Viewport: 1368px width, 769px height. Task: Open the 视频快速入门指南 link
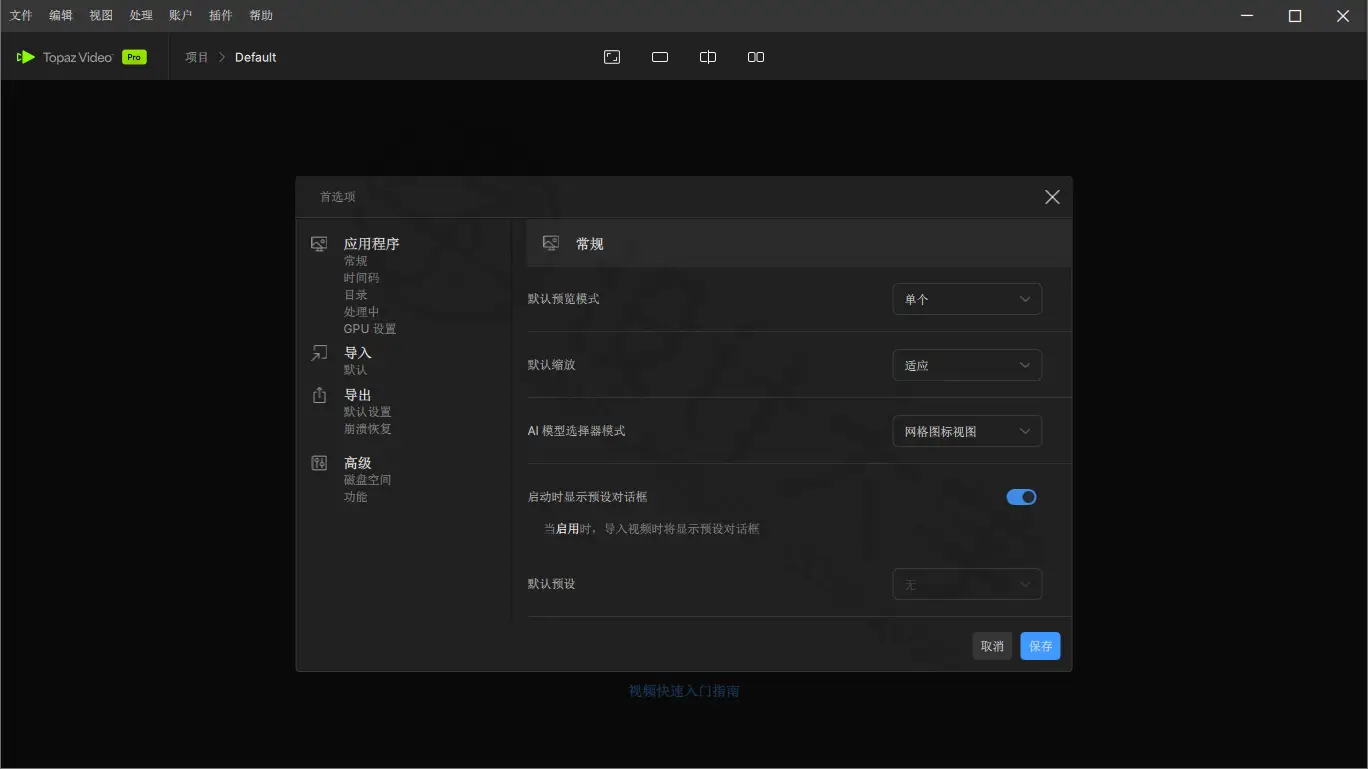point(684,691)
